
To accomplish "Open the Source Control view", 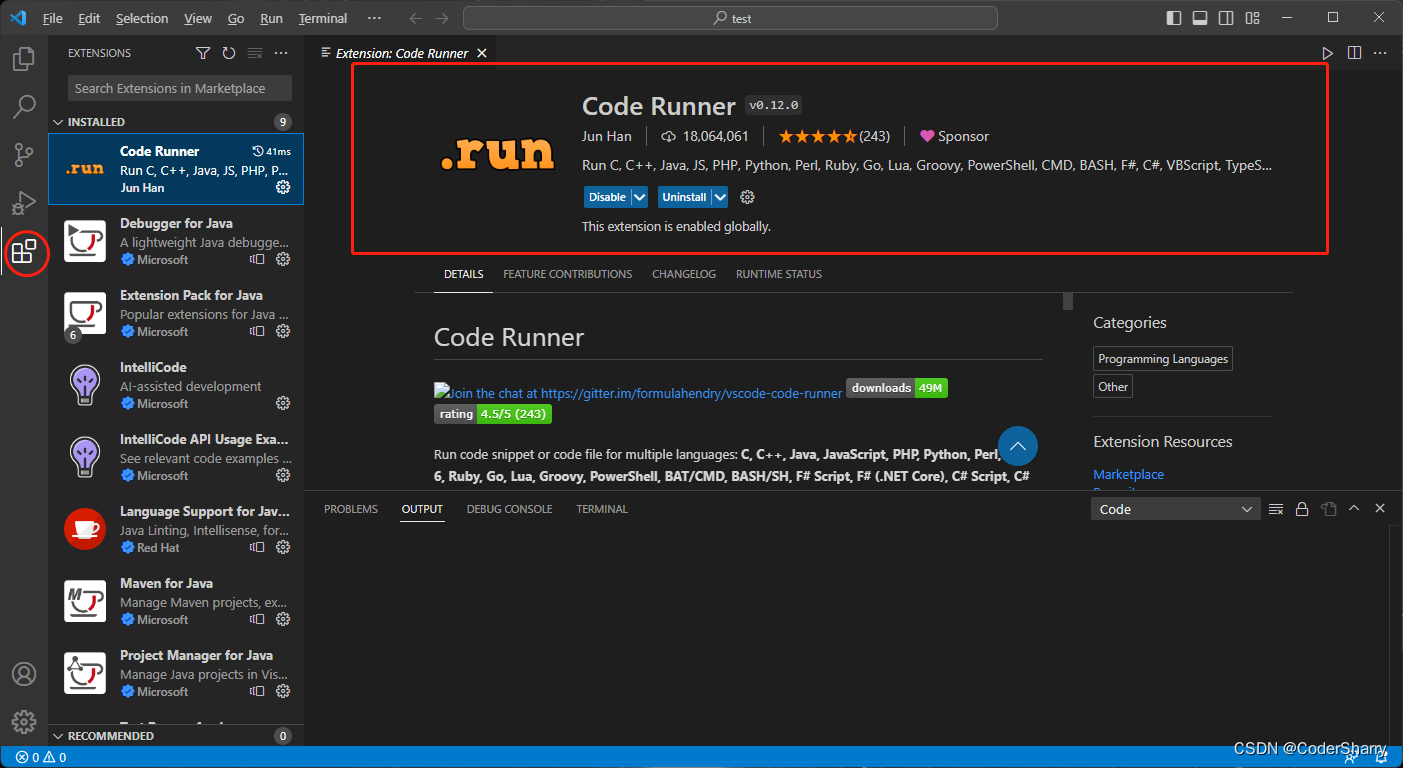I will pyautogui.click(x=24, y=155).
